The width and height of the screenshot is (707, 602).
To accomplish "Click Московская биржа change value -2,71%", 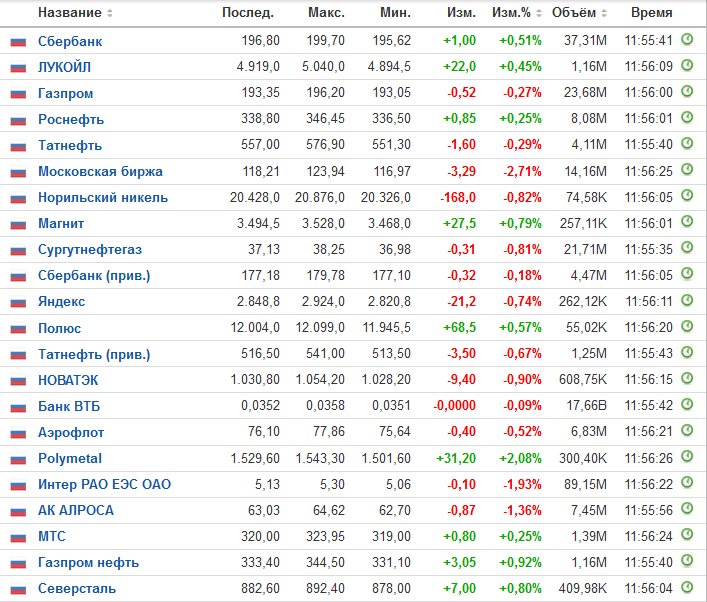I will pos(522,171).
